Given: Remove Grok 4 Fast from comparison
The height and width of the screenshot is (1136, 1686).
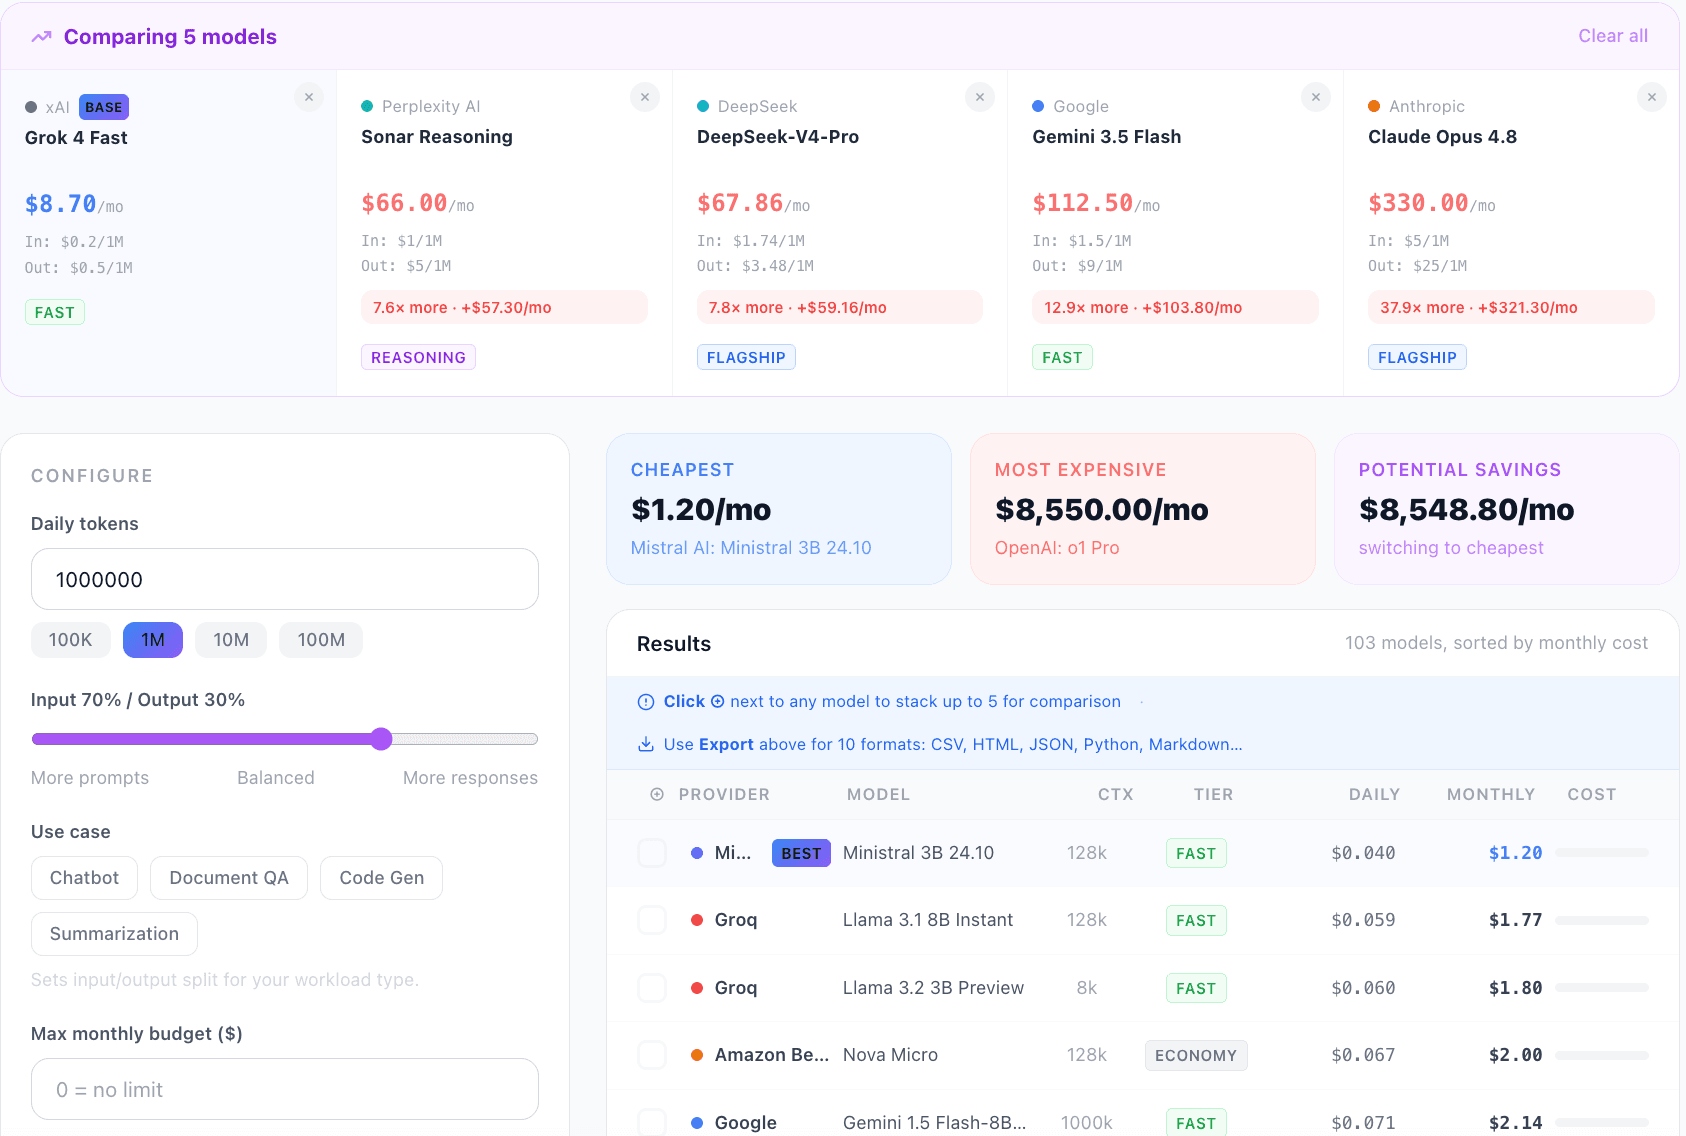Looking at the screenshot, I should pyautogui.click(x=309, y=97).
